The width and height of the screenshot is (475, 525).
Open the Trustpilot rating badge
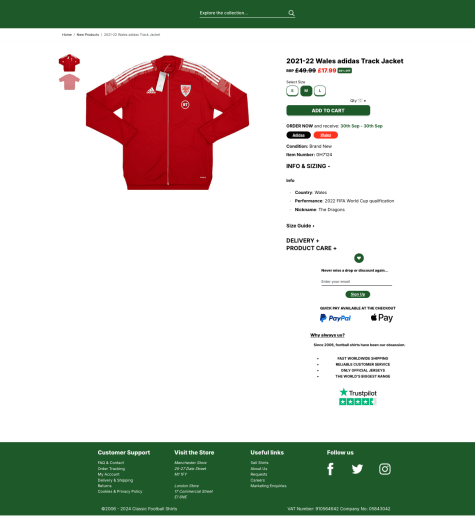click(x=358, y=396)
